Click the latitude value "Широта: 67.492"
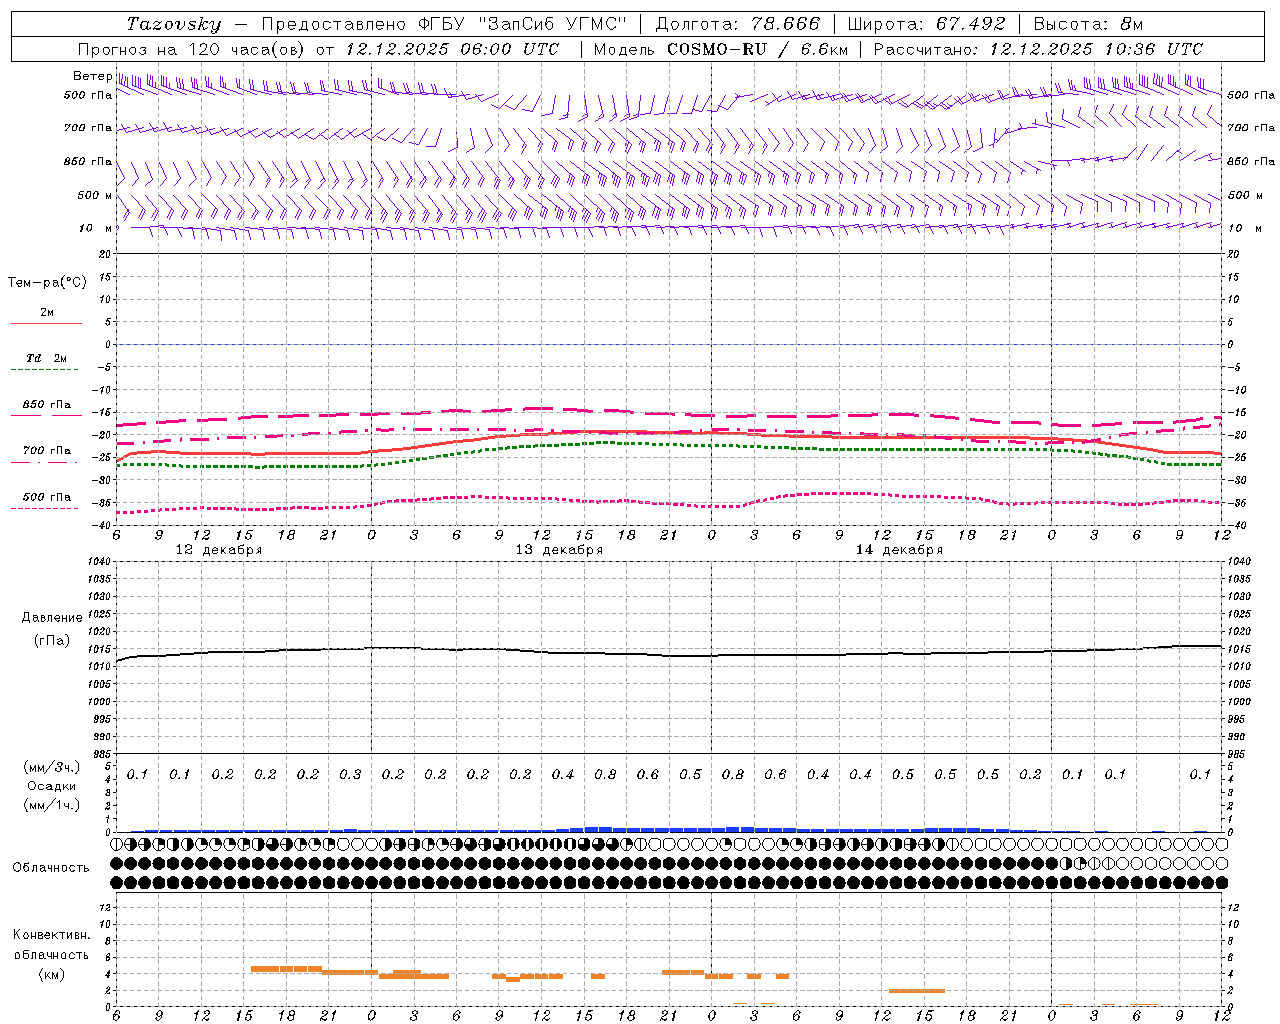The width and height of the screenshot is (1280, 1024). click(x=926, y=24)
